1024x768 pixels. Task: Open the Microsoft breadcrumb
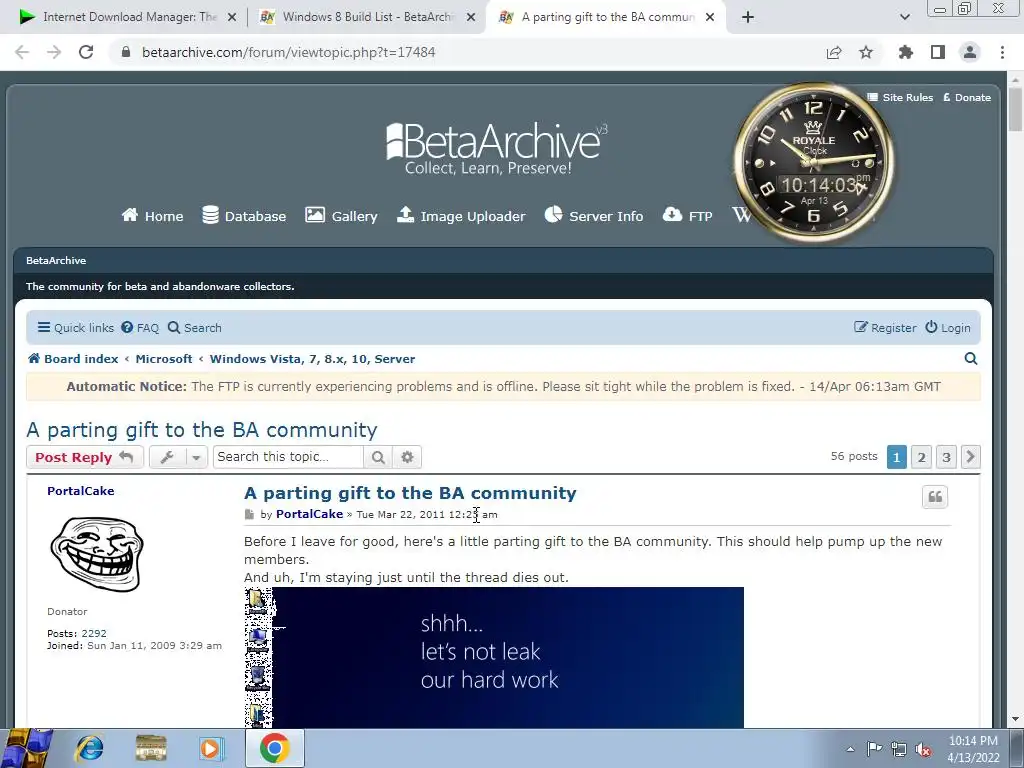coord(164,359)
